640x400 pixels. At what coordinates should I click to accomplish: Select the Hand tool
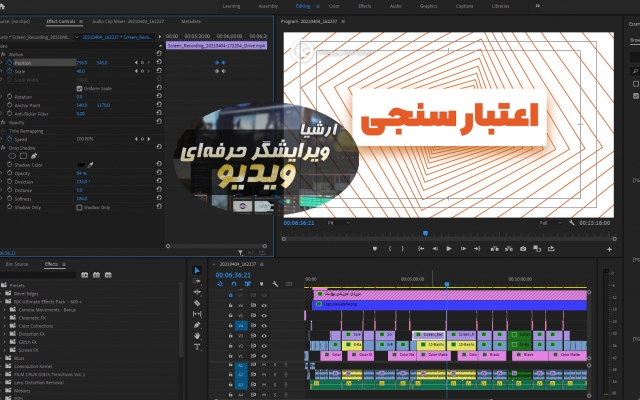(x=197, y=336)
